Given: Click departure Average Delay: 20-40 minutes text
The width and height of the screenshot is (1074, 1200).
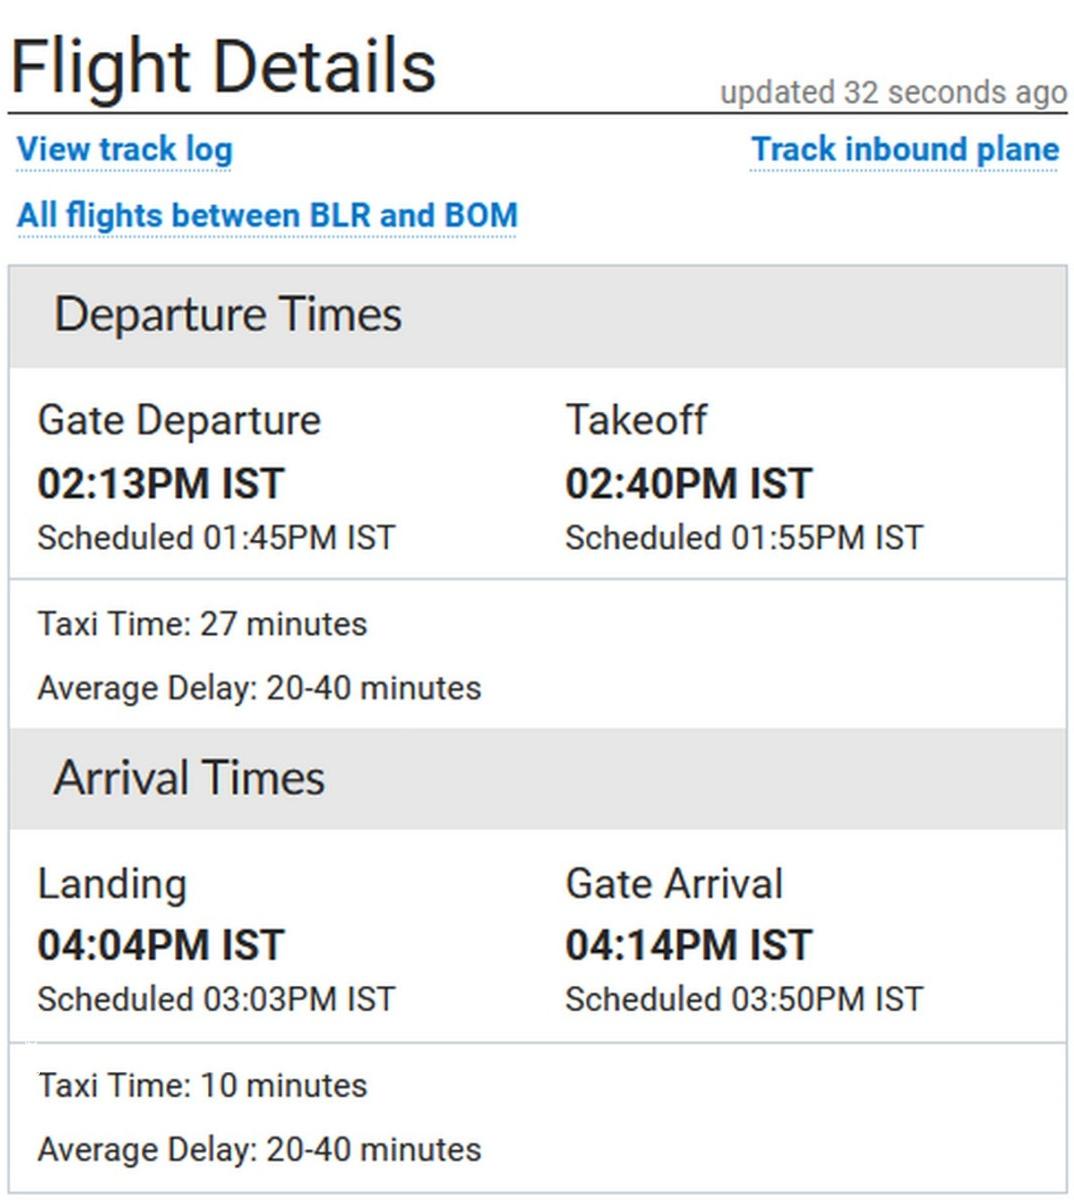Looking at the screenshot, I should pyautogui.click(x=259, y=688).
